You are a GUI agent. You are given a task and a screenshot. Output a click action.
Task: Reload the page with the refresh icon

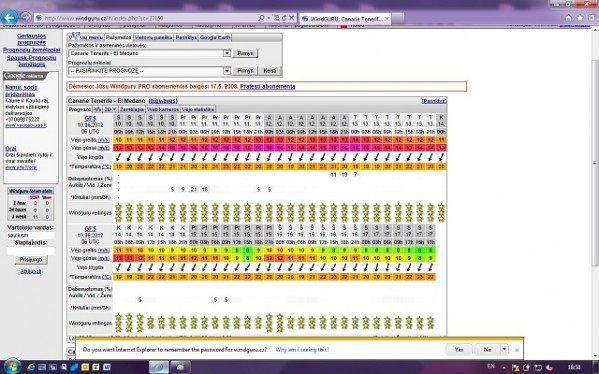[284, 18]
